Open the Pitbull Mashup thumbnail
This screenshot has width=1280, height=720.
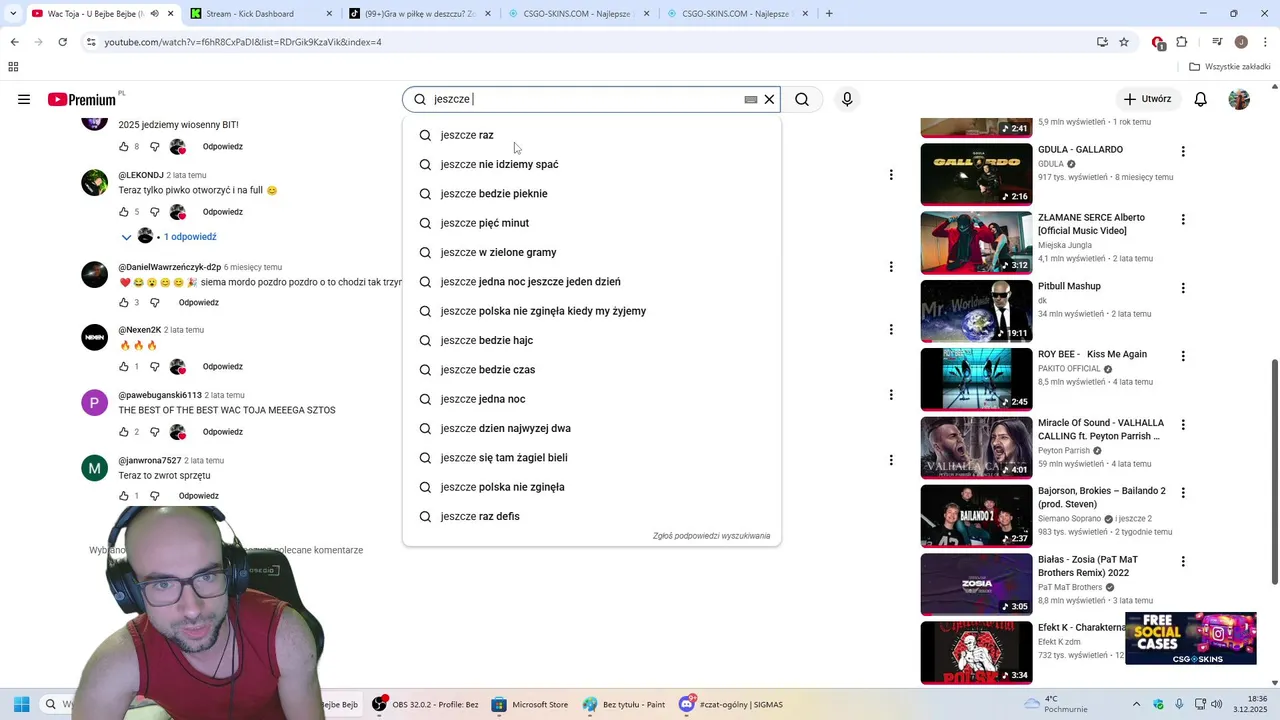click(x=976, y=311)
